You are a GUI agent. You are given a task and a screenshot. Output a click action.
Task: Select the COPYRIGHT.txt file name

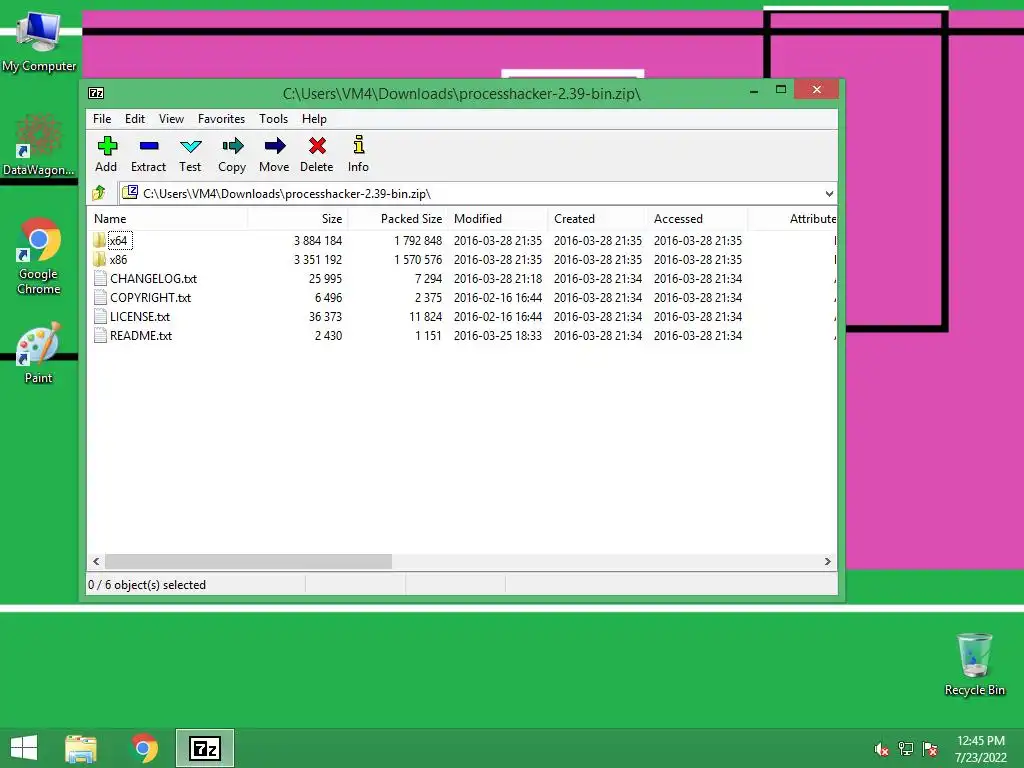[x=150, y=297]
